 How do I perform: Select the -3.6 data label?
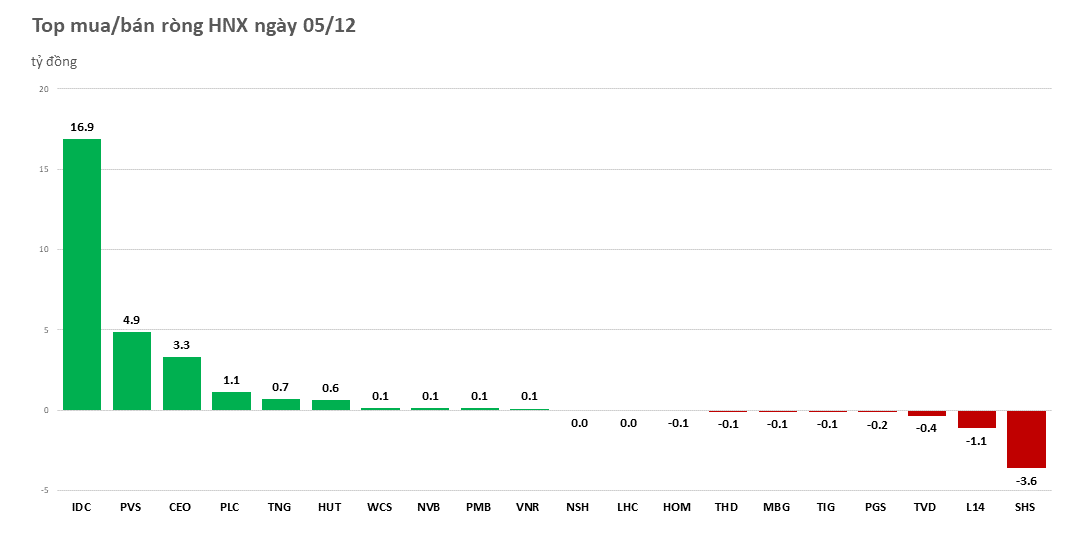coord(1026,481)
